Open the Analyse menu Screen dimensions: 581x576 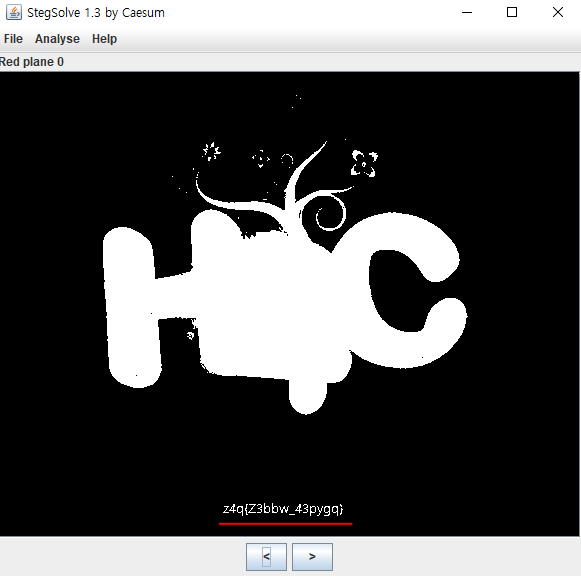click(x=57, y=39)
